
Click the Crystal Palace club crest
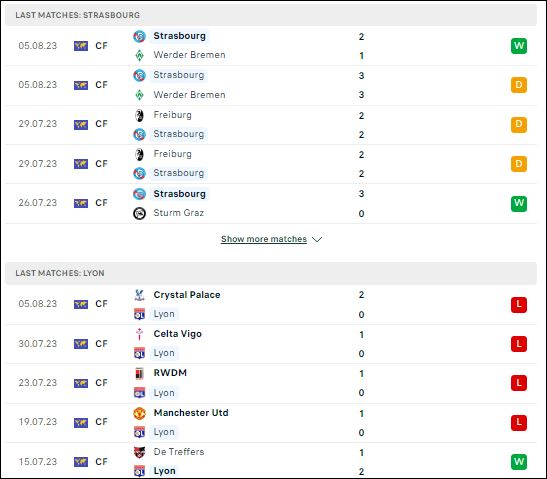click(139, 295)
